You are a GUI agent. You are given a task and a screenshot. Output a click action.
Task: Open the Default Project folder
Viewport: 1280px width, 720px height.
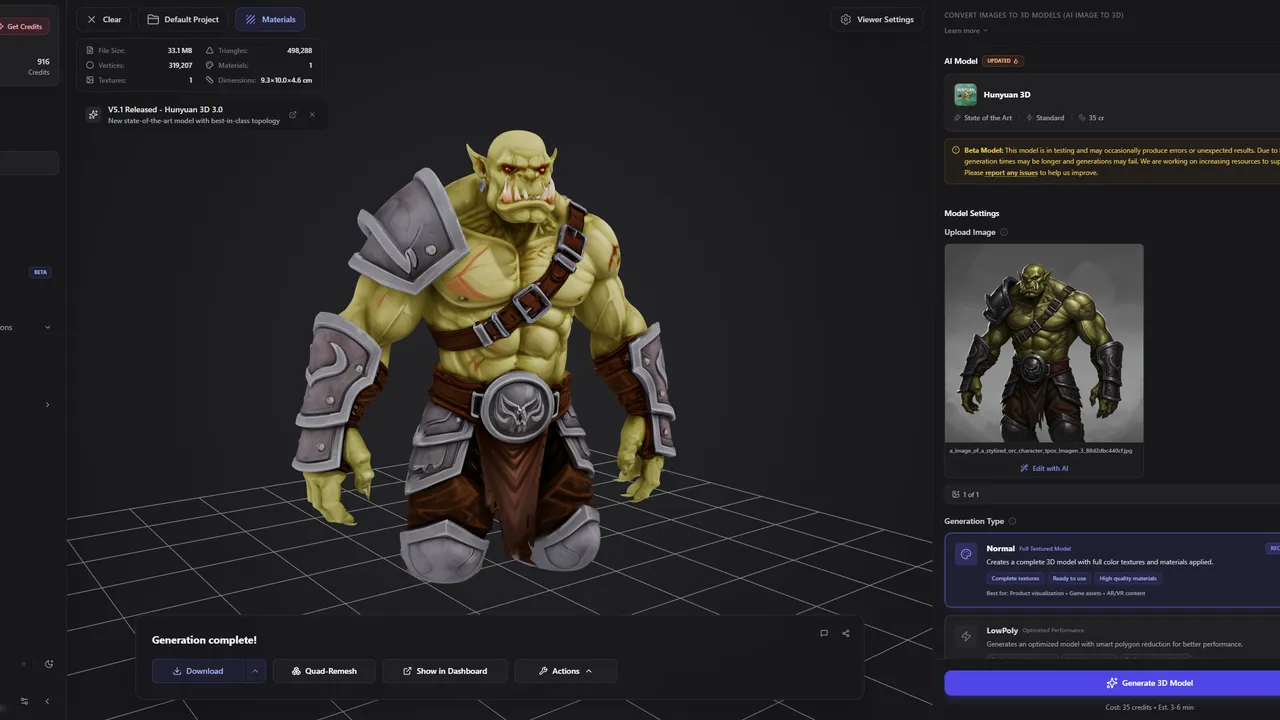click(x=183, y=19)
